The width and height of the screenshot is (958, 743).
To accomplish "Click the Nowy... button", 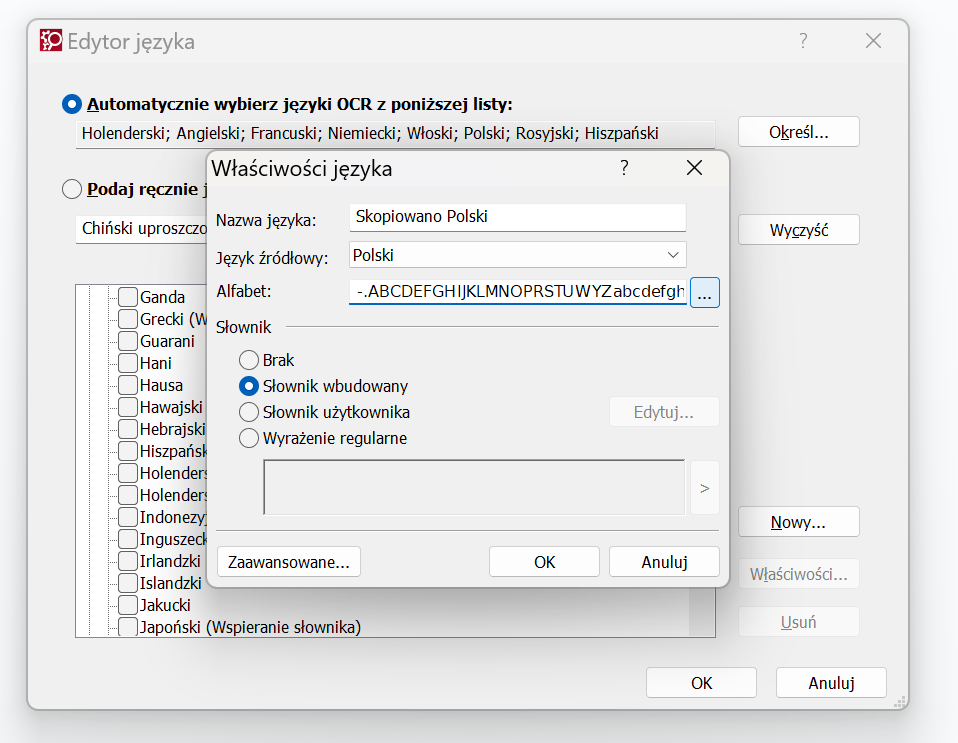I will click(798, 521).
